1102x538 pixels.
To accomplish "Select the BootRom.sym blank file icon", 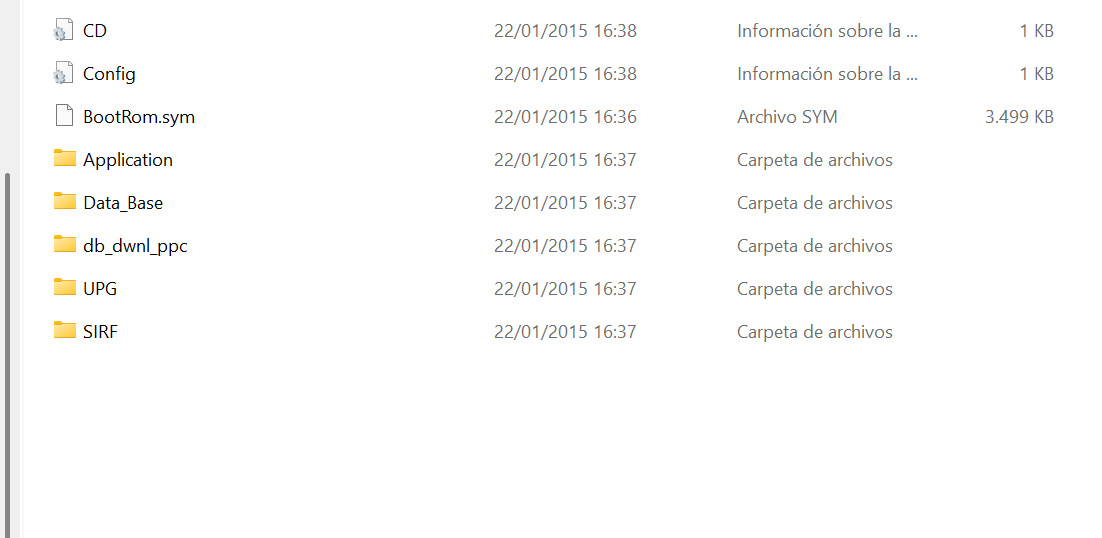I will pyautogui.click(x=64, y=117).
